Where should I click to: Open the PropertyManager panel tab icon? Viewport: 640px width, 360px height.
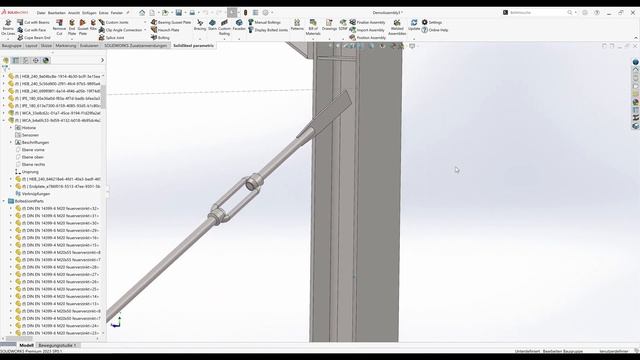pos(16,60)
